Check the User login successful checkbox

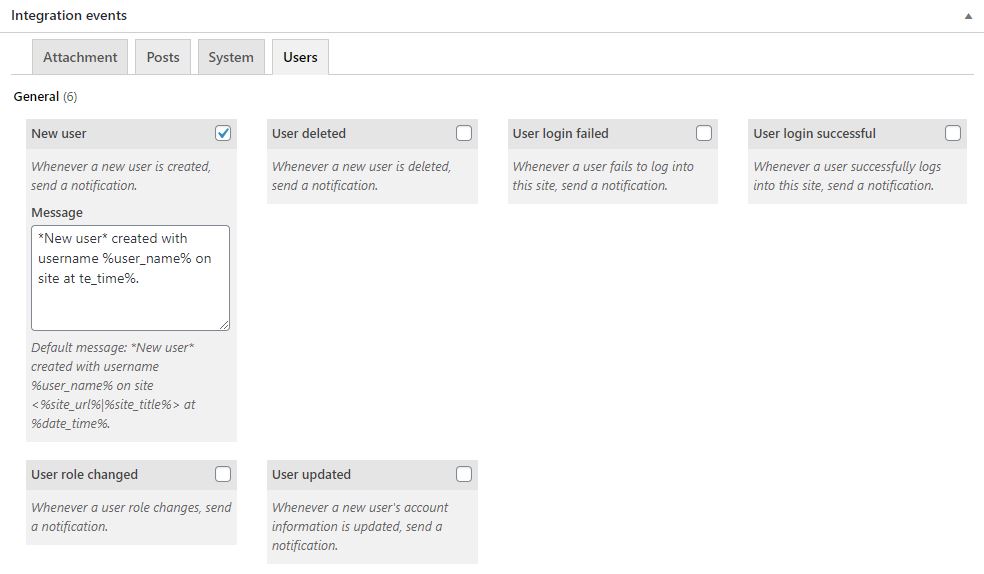click(x=953, y=133)
